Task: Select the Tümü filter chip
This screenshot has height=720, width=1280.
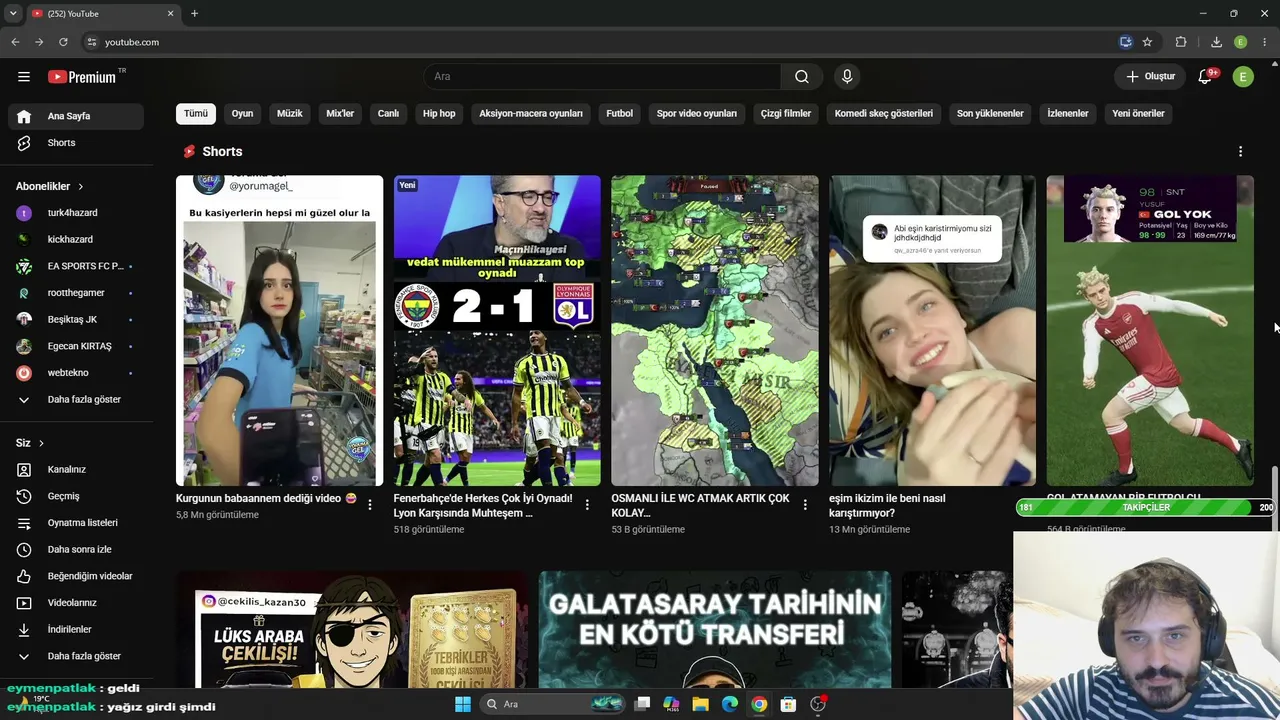Action: [196, 114]
